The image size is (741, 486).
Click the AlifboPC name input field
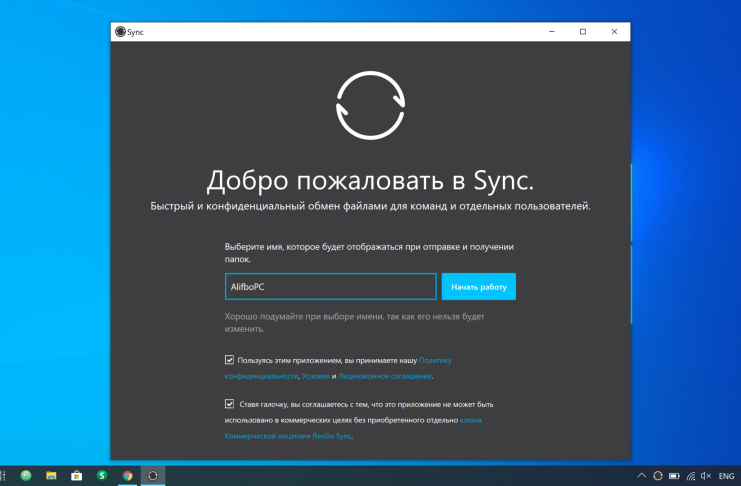coord(331,286)
